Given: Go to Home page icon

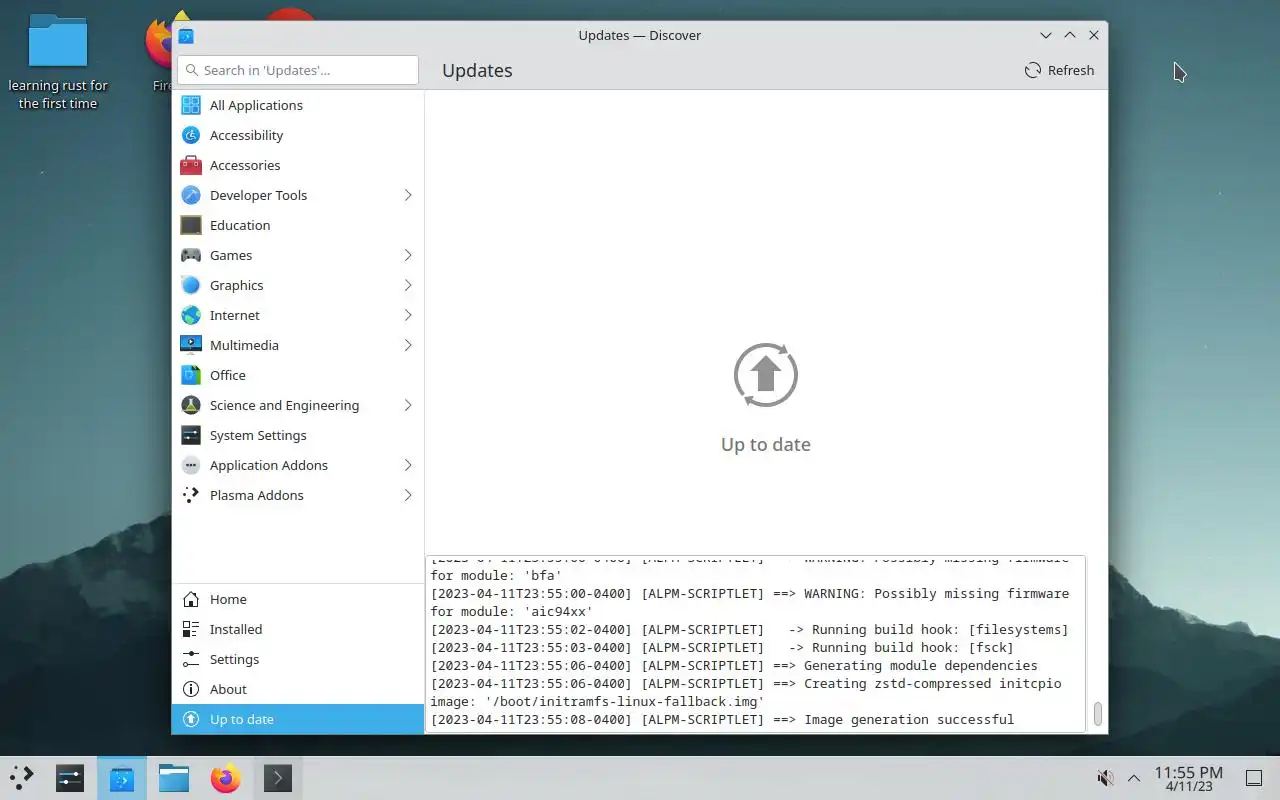Looking at the screenshot, I should click(x=190, y=599).
